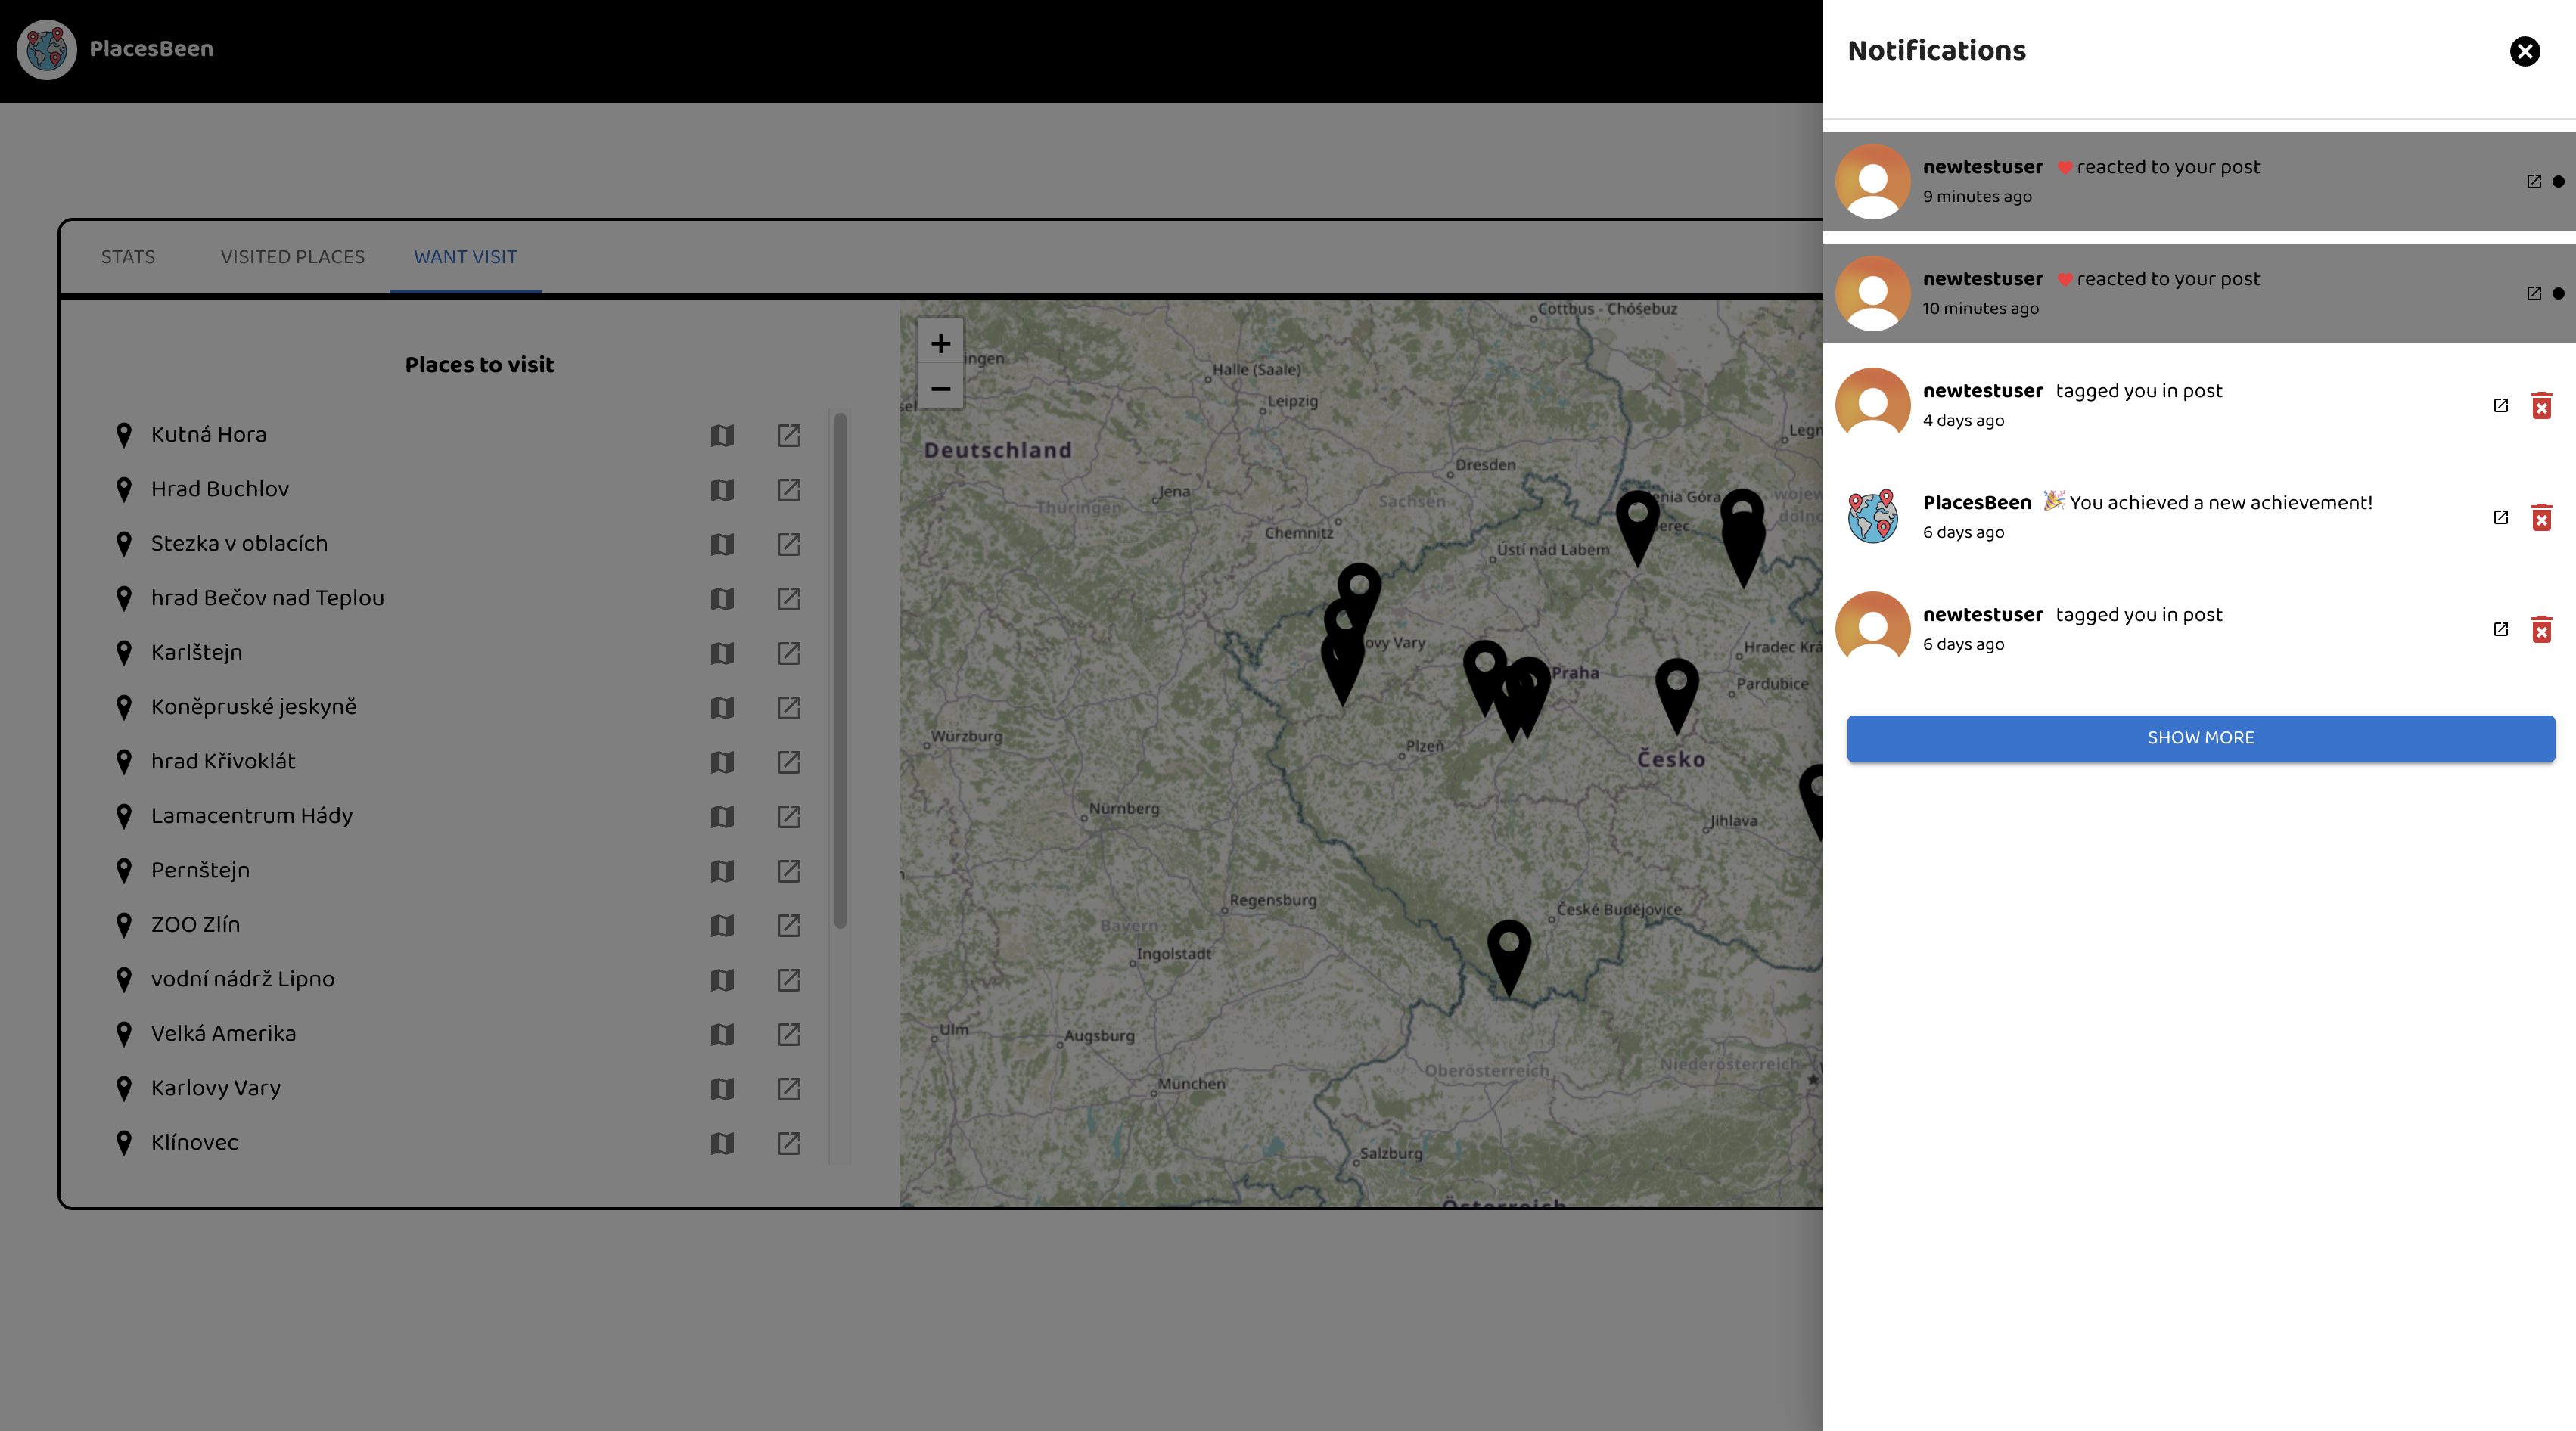Switch to the Stats tab
2576x1431 pixels.
pos(128,257)
